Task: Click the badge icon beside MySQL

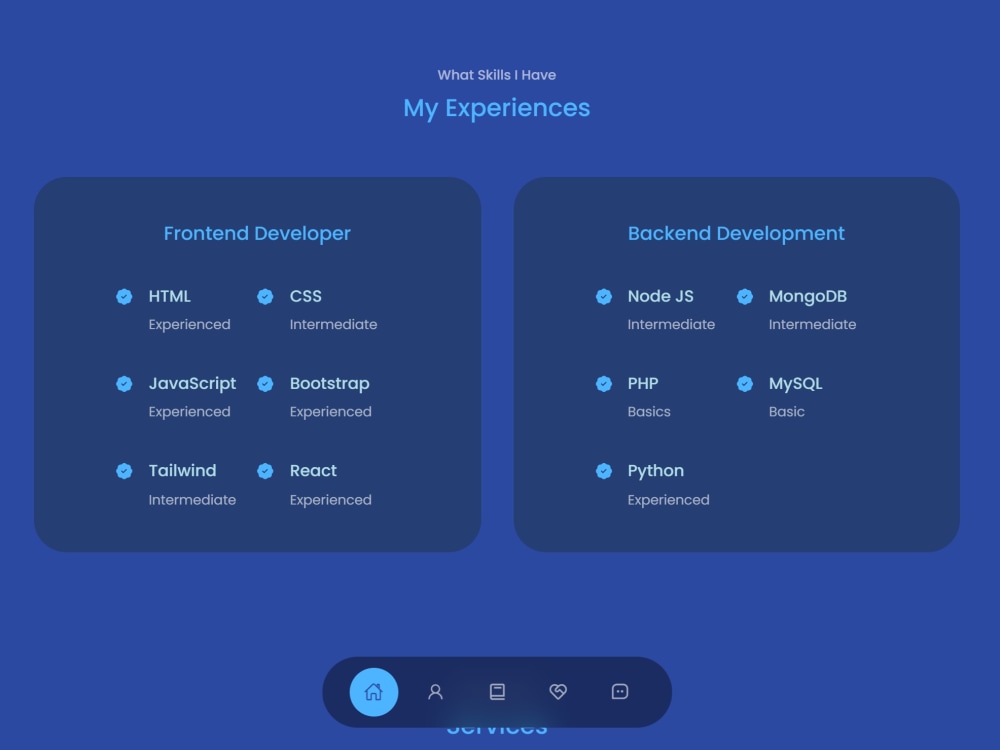Action: [745, 383]
